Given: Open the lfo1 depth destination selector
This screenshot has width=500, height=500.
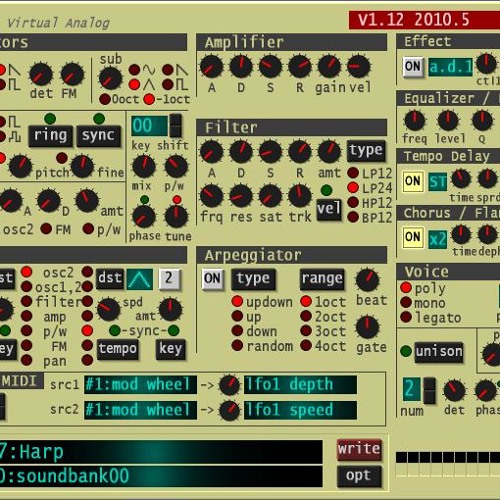Looking at the screenshot, I should click(300, 385).
